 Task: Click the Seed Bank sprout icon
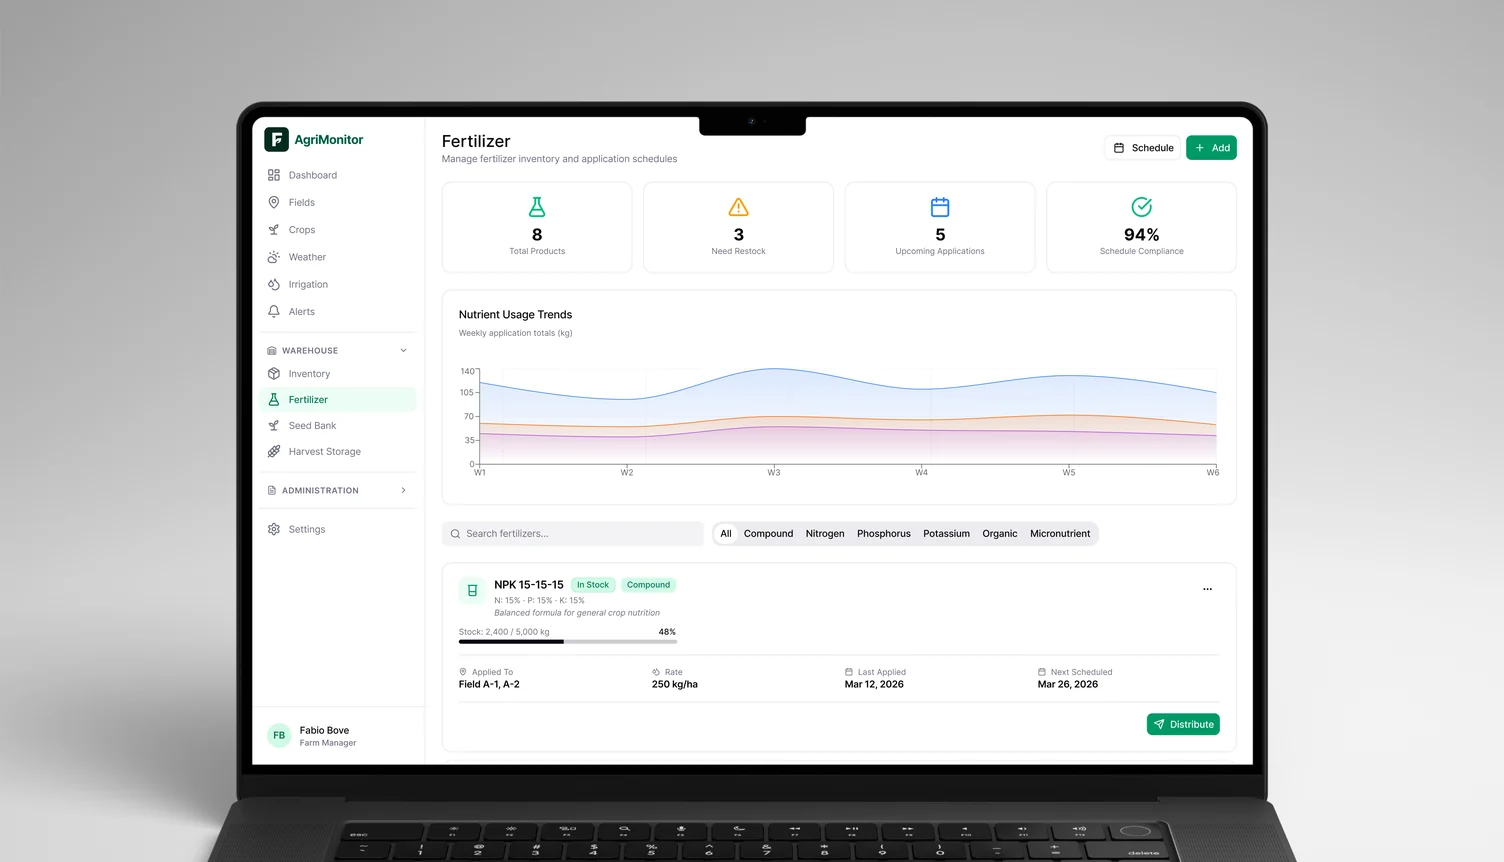pyautogui.click(x=274, y=426)
